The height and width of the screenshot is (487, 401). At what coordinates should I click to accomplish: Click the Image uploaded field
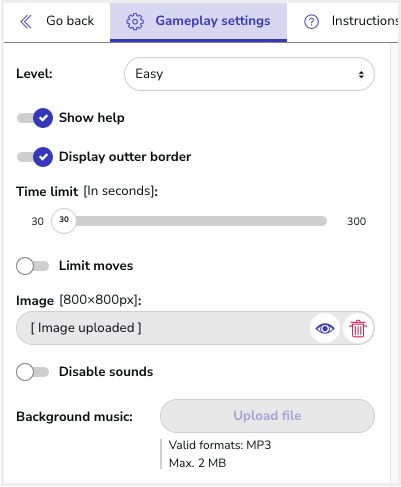[195, 328]
